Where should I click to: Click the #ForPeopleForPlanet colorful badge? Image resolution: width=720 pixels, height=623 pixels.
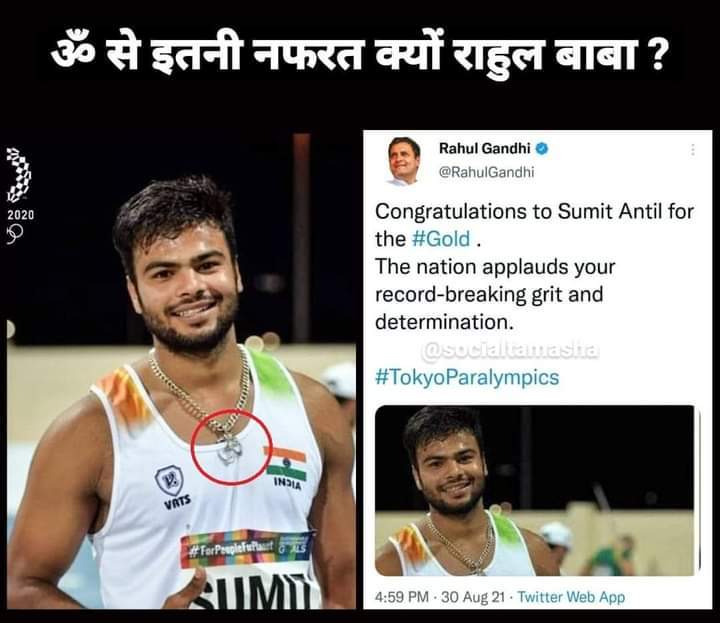coord(247,547)
